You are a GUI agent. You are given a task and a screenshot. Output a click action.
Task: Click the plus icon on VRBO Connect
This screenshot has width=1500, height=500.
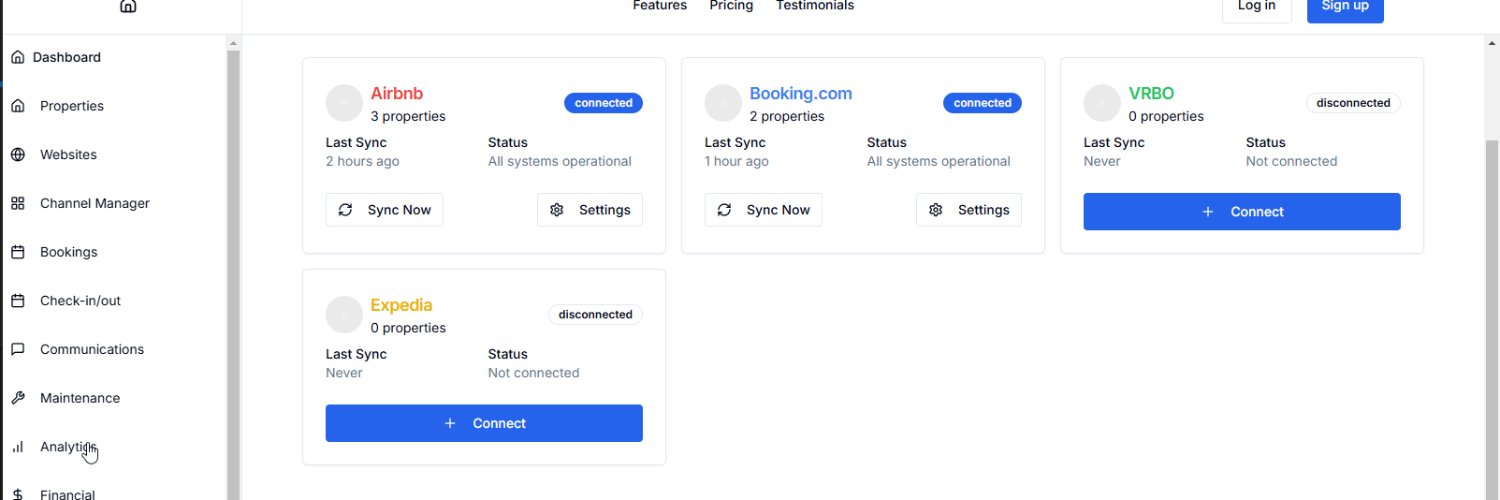point(1208,212)
